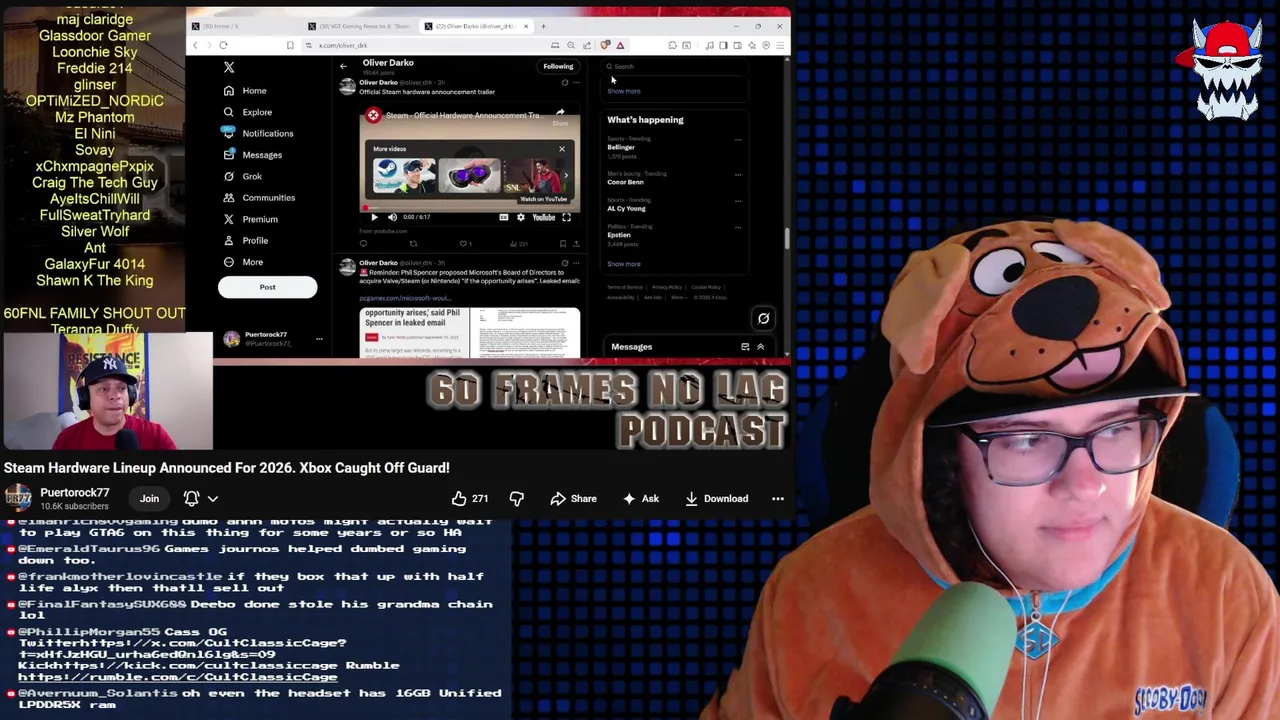Toggle closed captions on the embedded video
This screenshot has height=720, width=1280.
[x=503, y=217]
